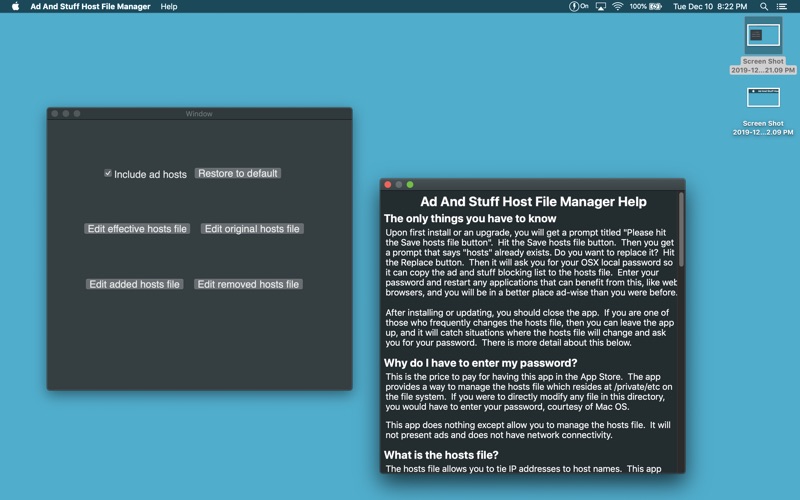Click the heading 'What is the hosts file?'
The width and height of the screenshot is (800, 500).
[x=441, y=455]
